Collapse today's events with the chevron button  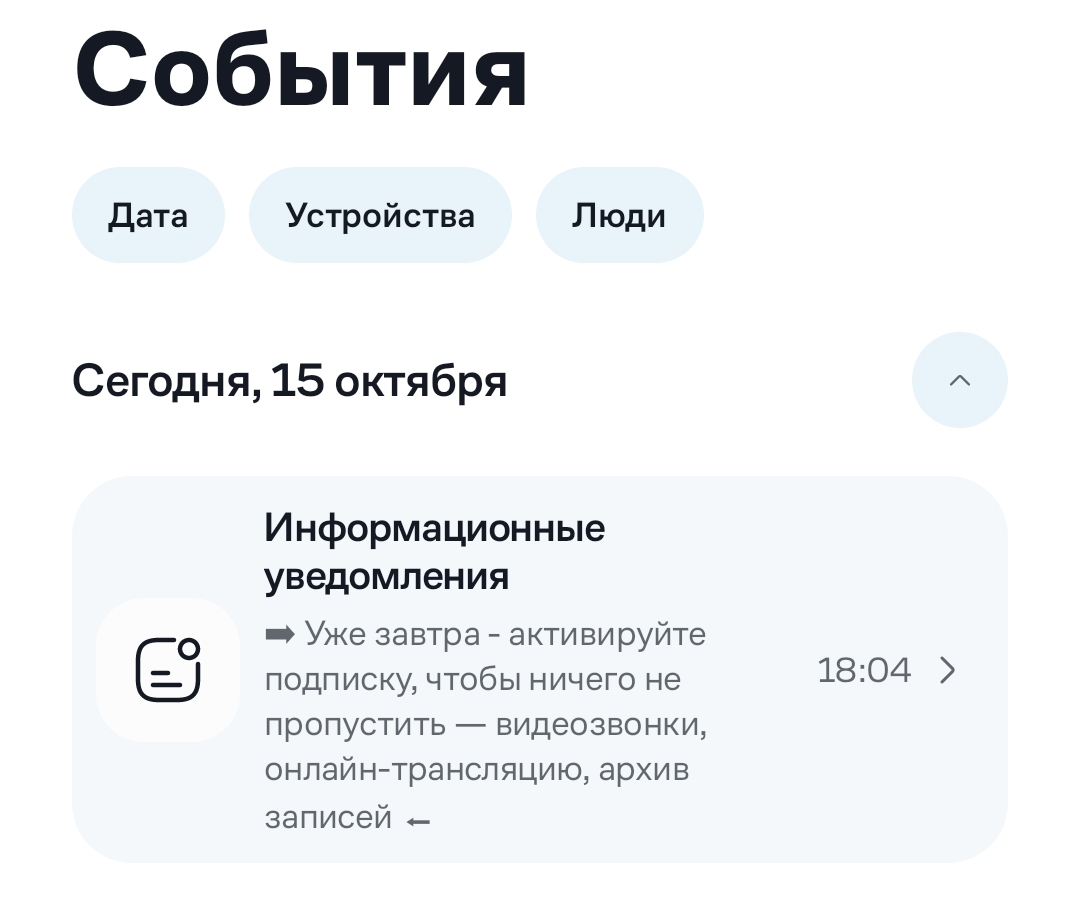coord(959,380)
